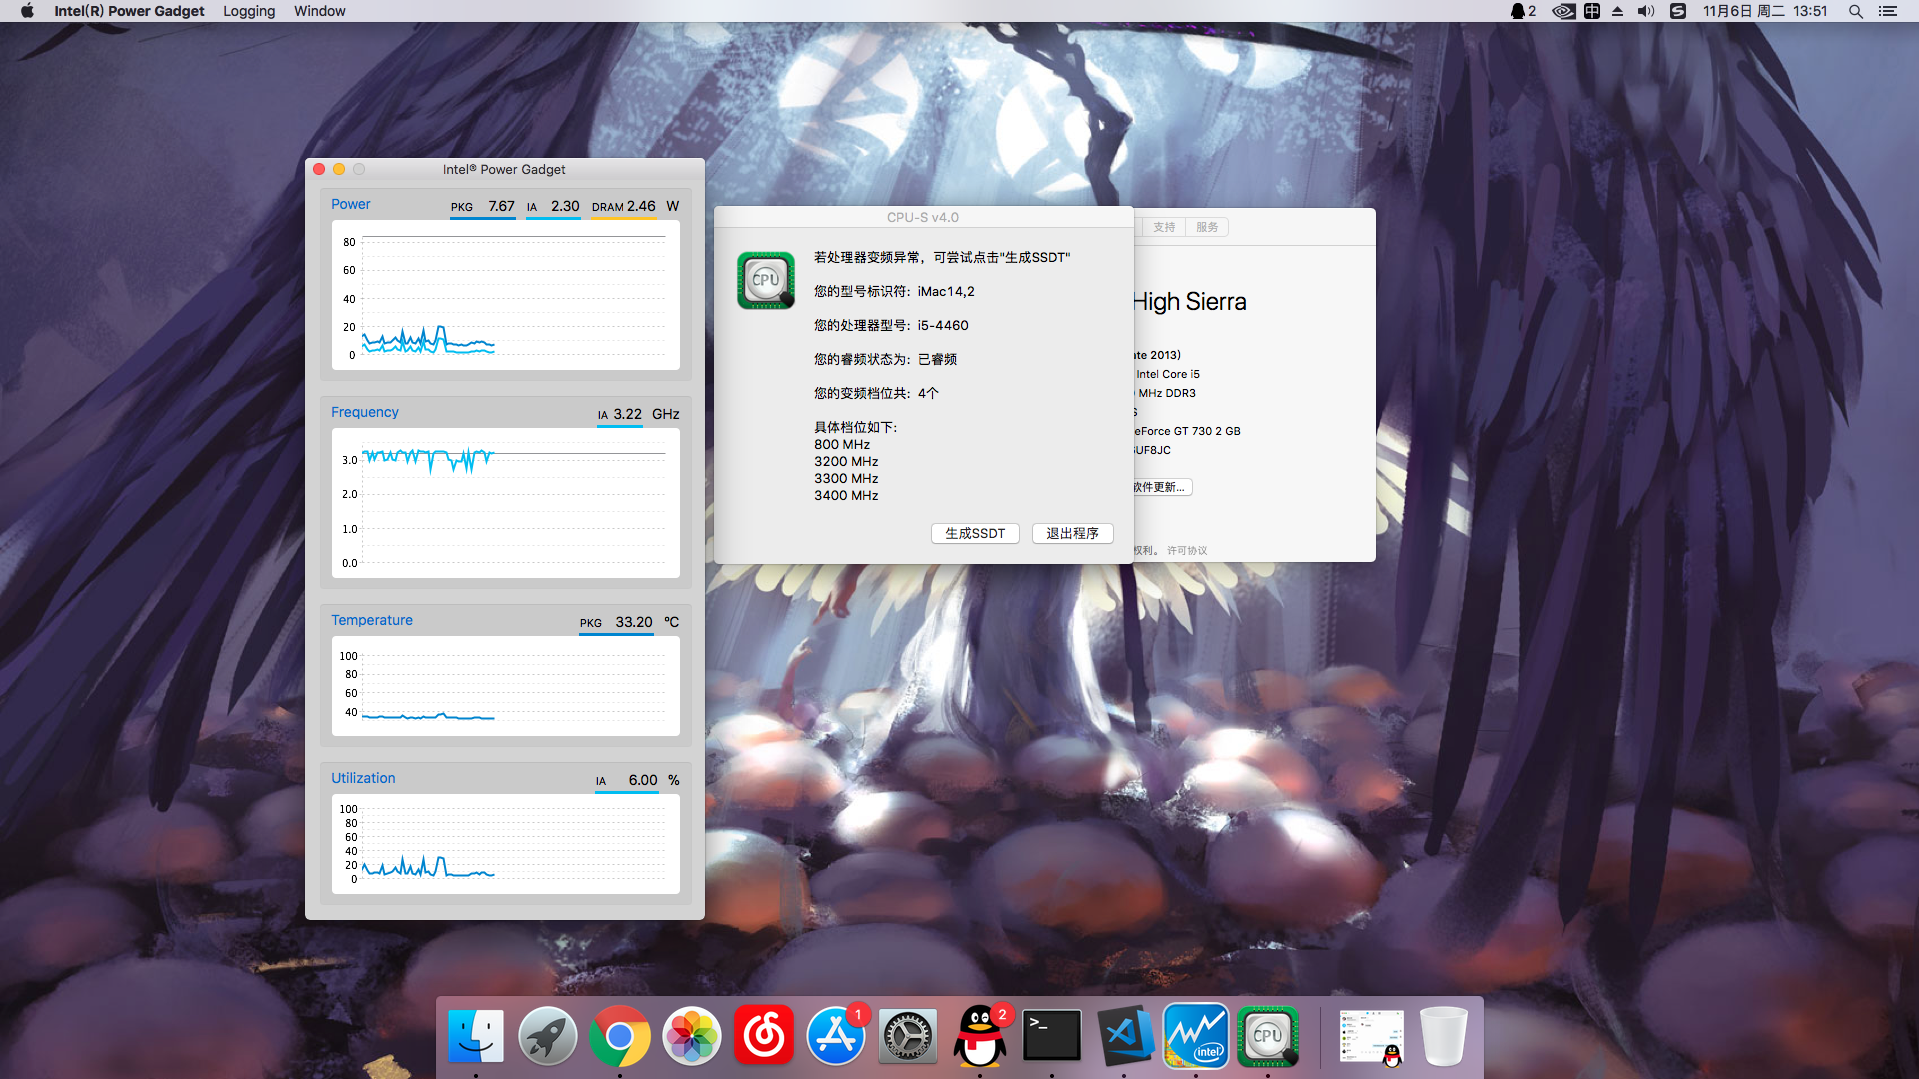Click the Temperature graph area

[505, 686]
